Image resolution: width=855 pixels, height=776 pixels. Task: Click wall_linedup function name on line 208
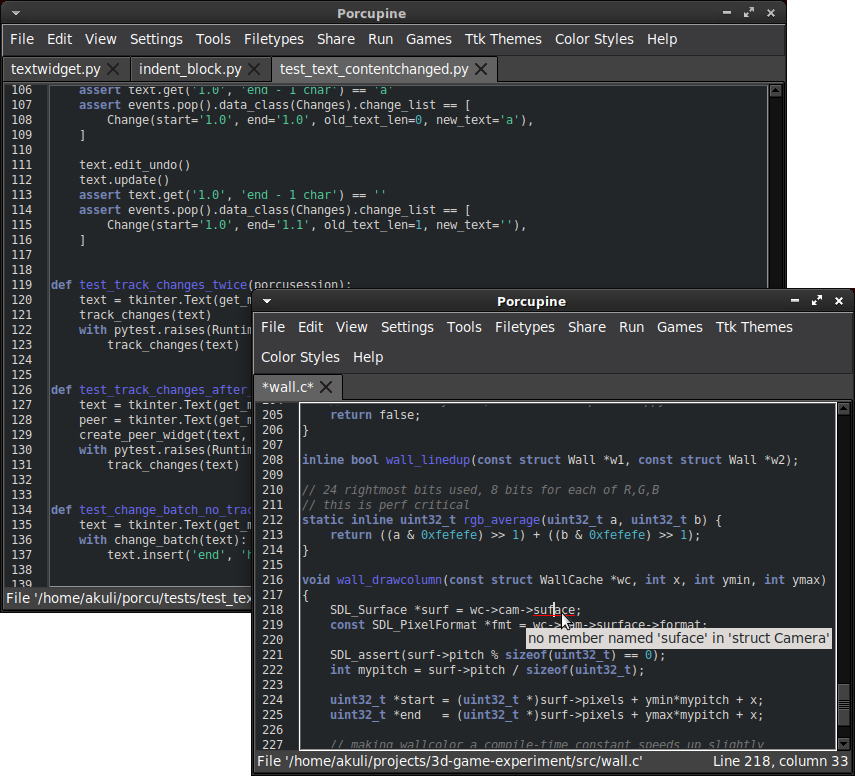pos(428,460)
